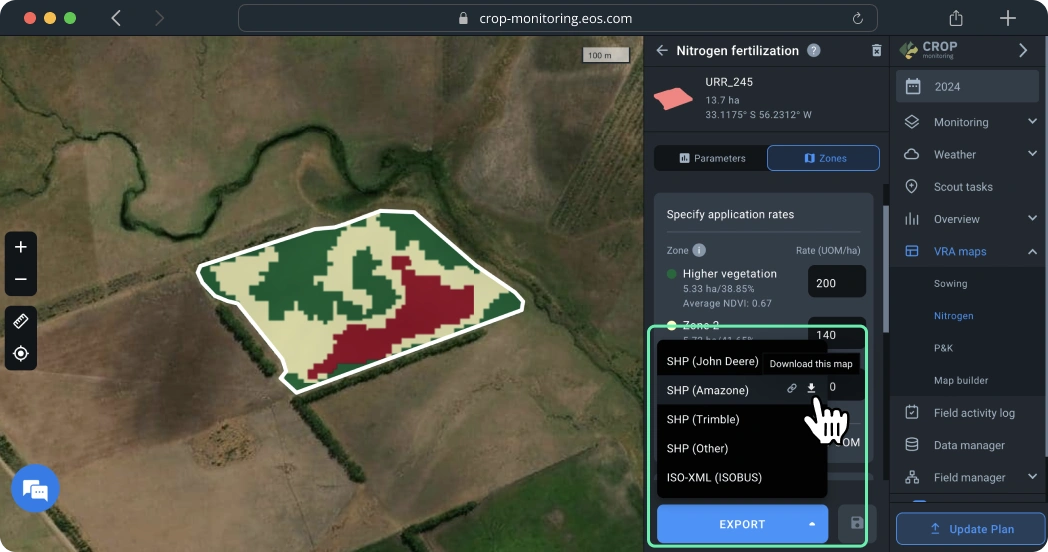Delete the map with trash icon
The height and width of the screenshot is (552, 1048).
coord(876,51)
